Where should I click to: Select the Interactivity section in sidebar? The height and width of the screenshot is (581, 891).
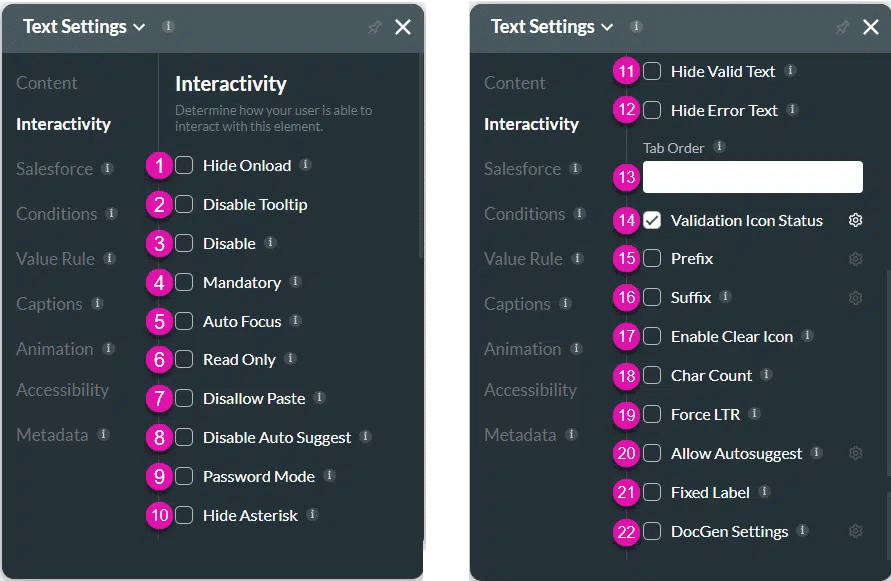63,123
